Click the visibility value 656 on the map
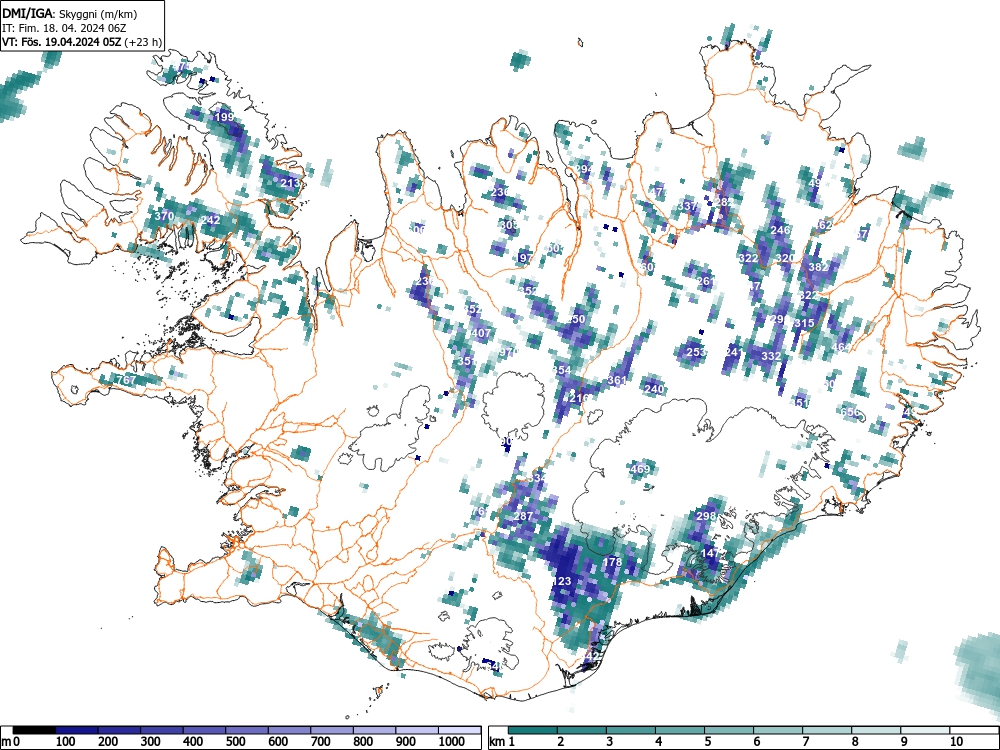The height and width of the screenshot is (750, 1000). [849, 412]
